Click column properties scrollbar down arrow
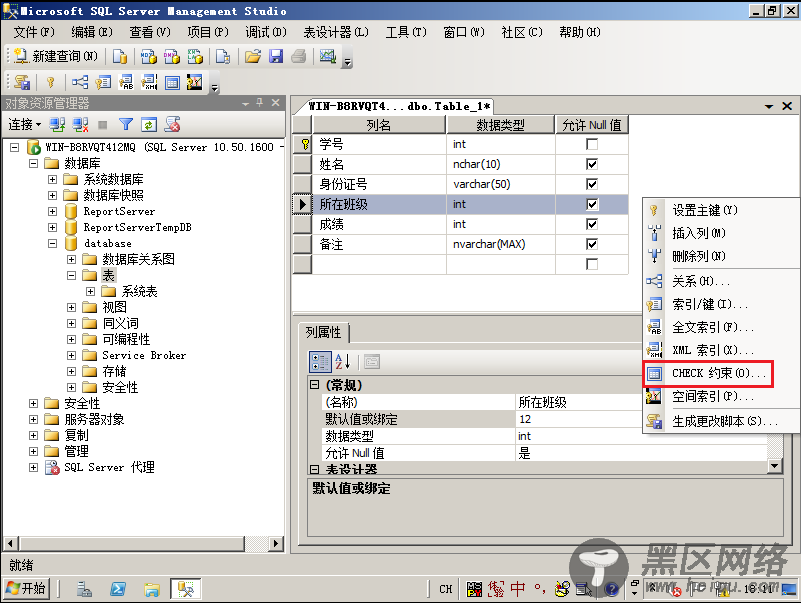The width and height of the screenshot is (801, 603). [774, 466]
